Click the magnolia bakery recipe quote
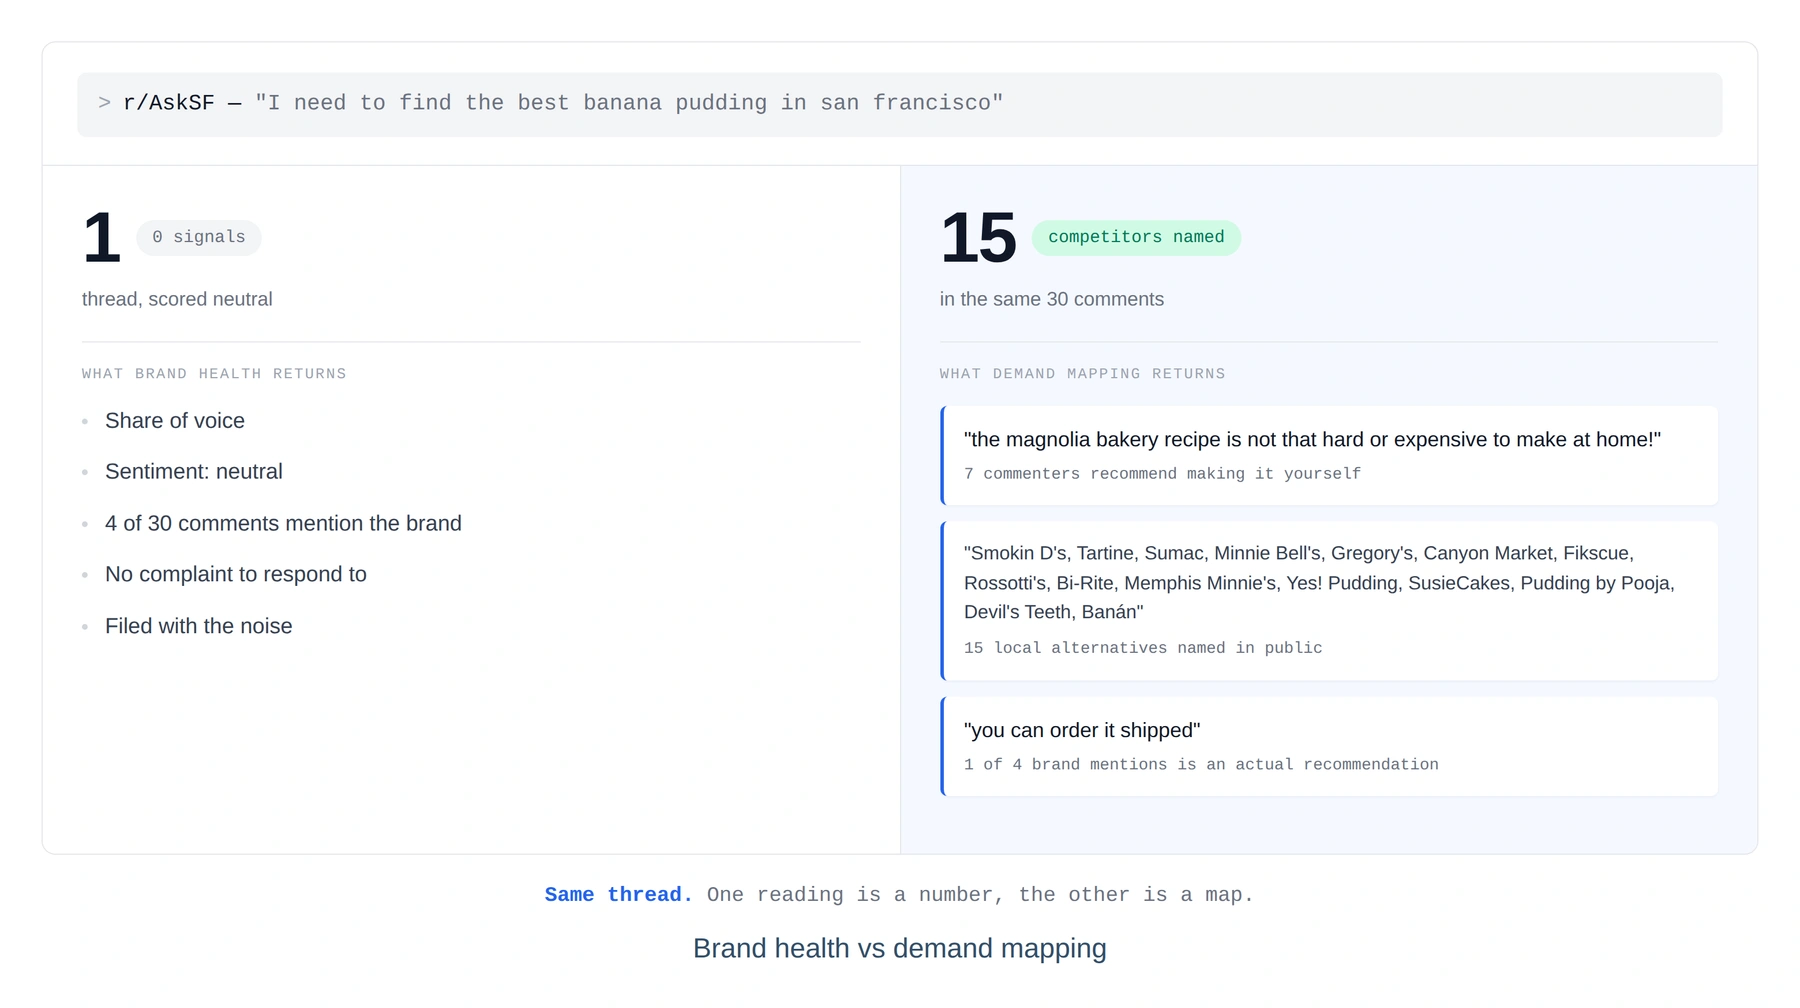Screen dimensions: 1800x1008 click(1312, 440)
